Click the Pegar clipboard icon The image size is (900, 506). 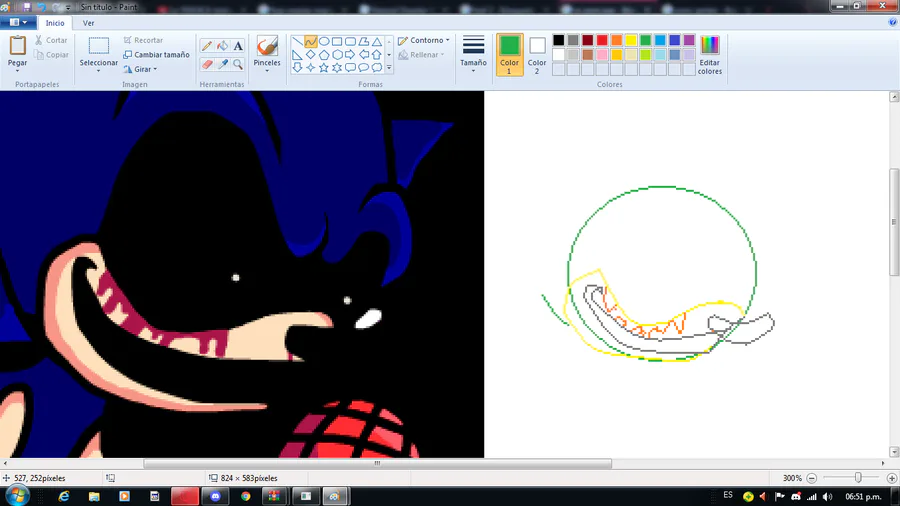17,46
